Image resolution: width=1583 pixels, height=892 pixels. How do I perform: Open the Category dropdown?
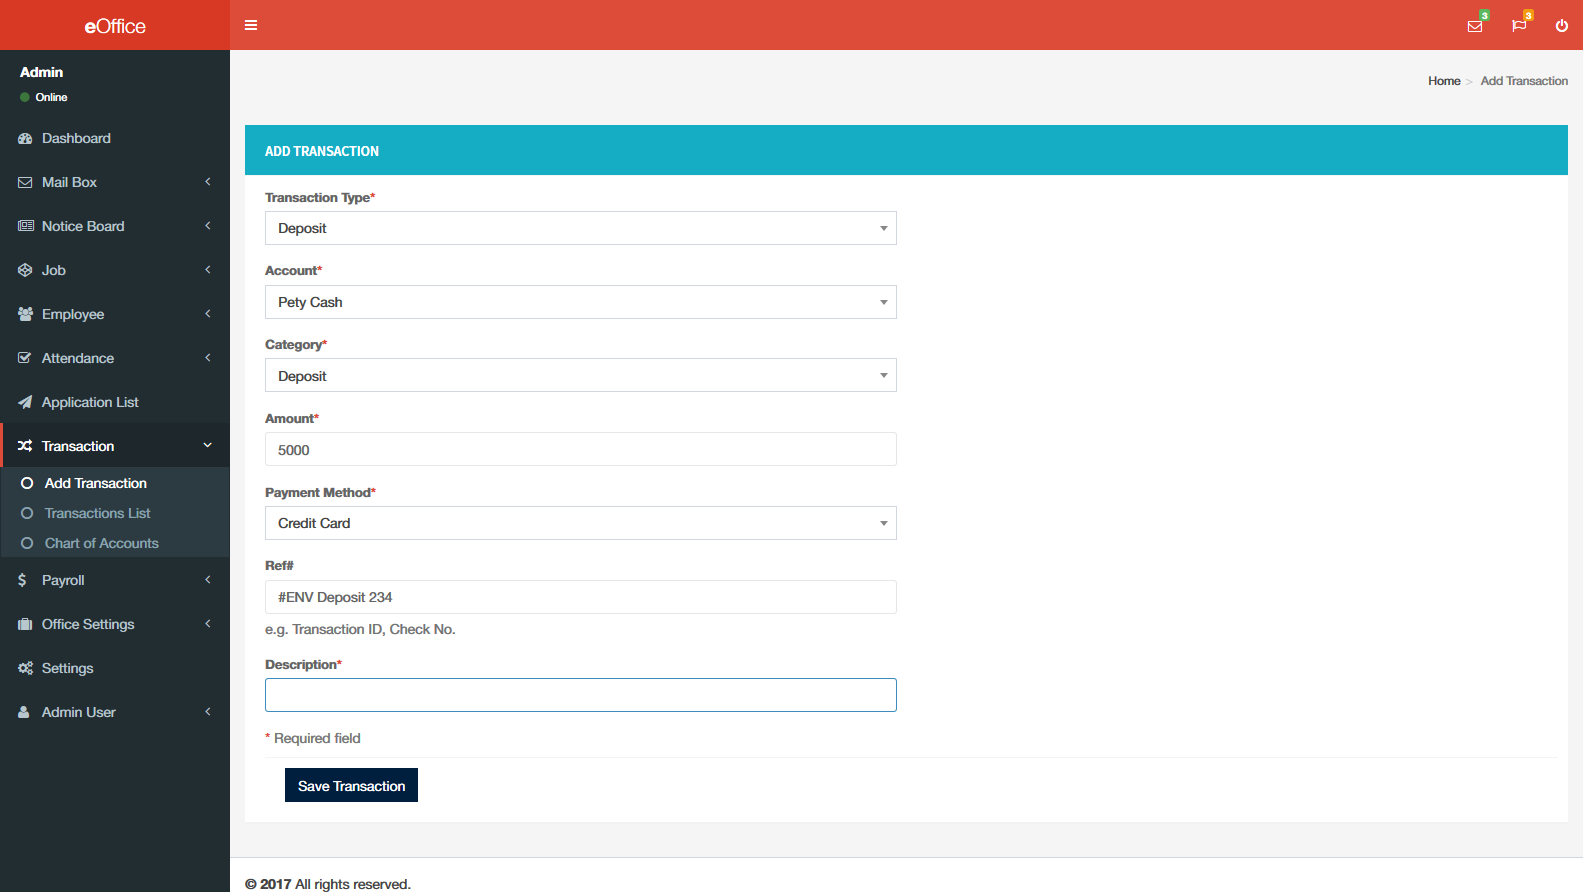tap(580, 376)
